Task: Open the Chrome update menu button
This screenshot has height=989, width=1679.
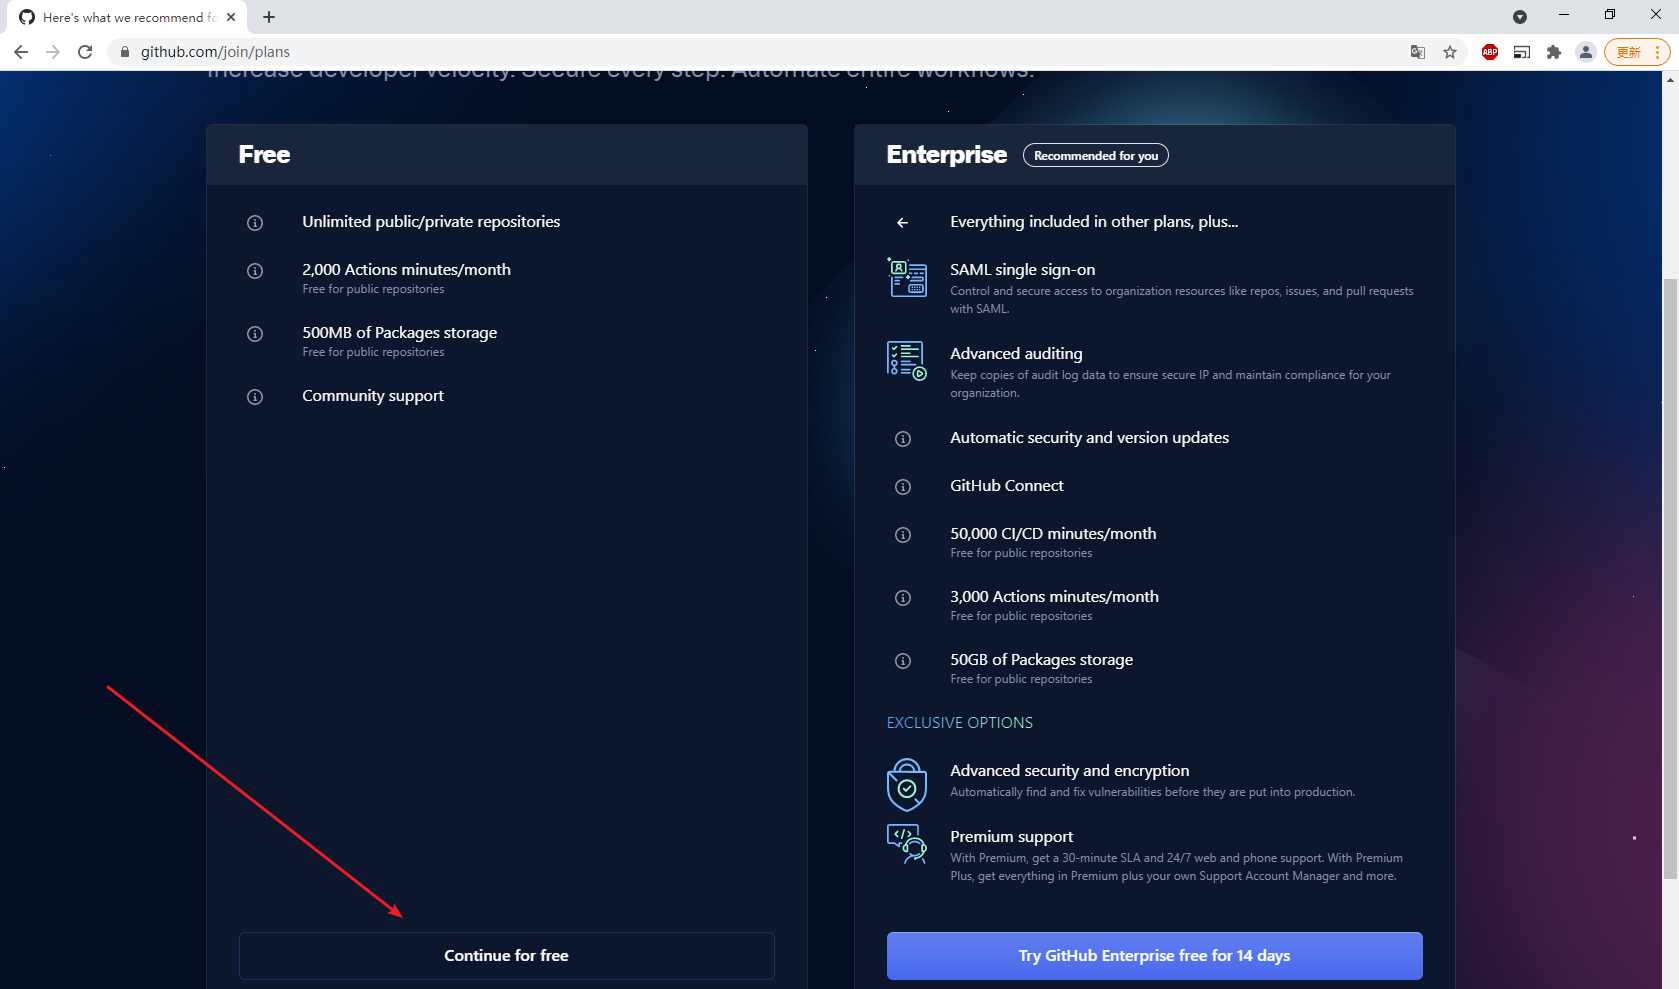Action: pos(1637,52)
